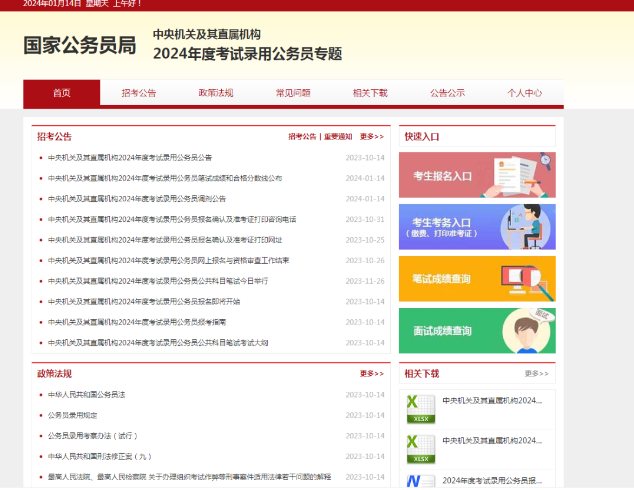Click 更多>> in the 招考公告 section header
The image size is (634, 490).
point(372,137)
